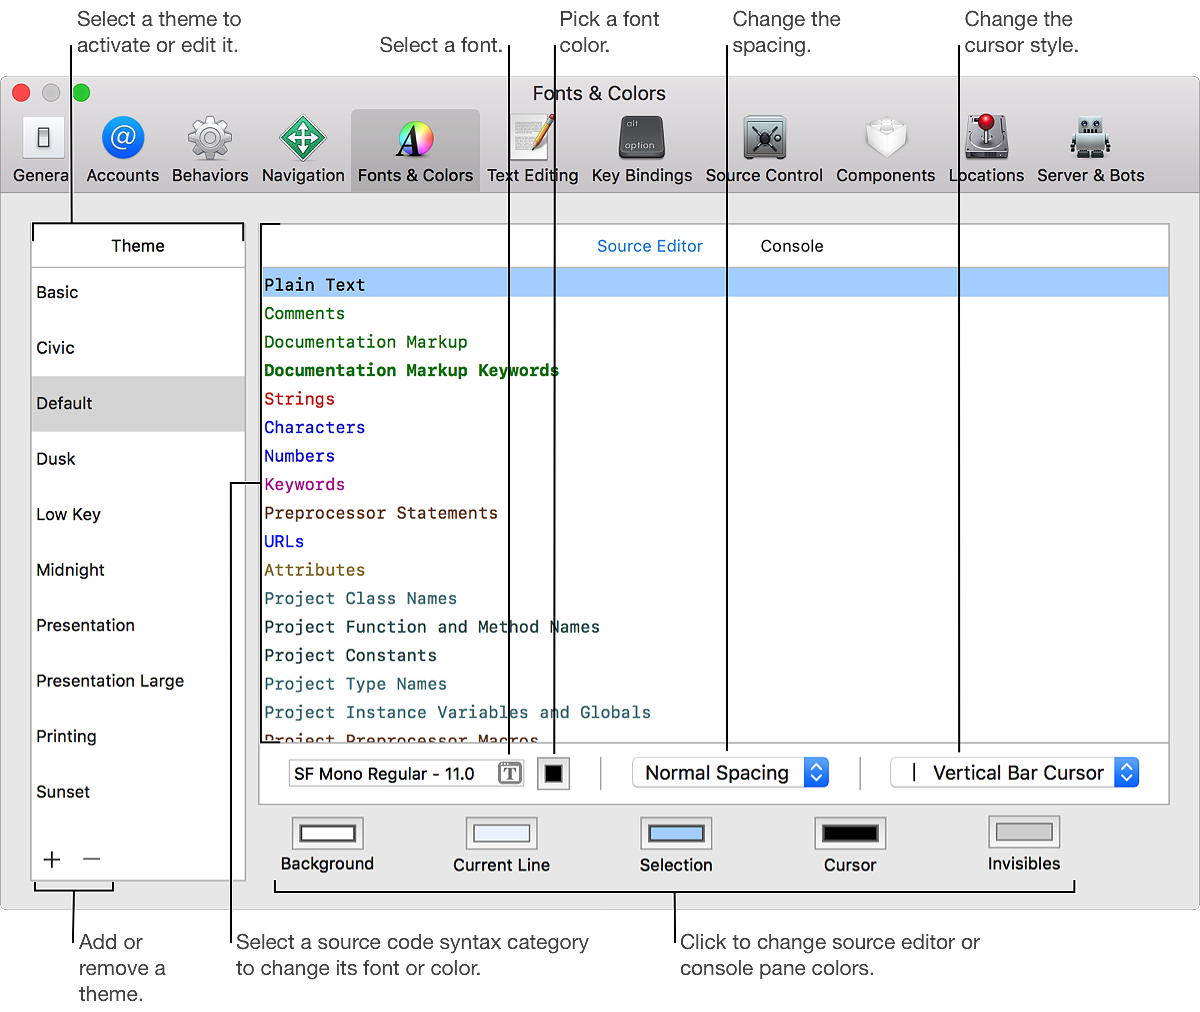Open the Server & Bots pane
The image size is (1200, 1012).
(x=1090, y=150)
